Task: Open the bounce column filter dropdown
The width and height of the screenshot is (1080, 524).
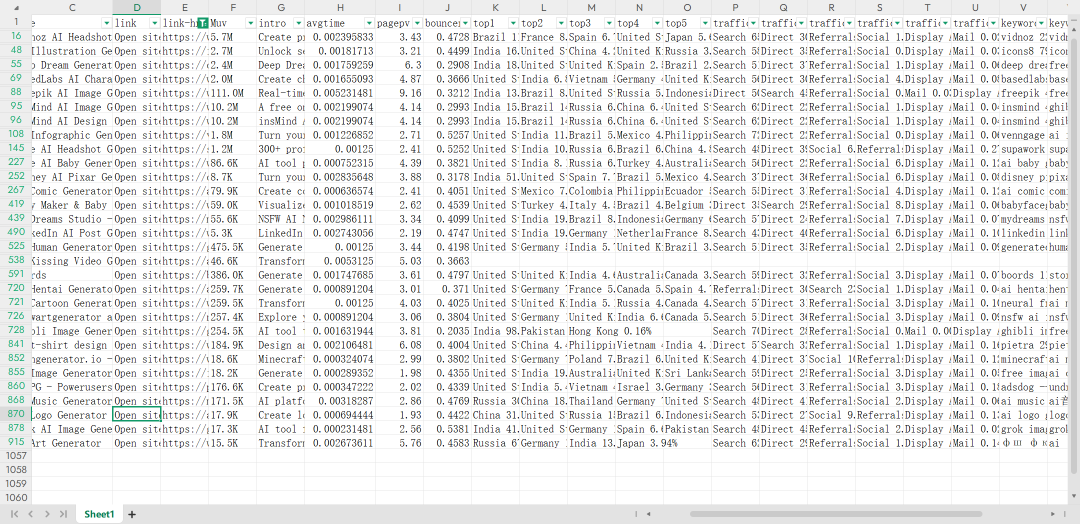Action: pyautogui.click(x=466, y=23)
